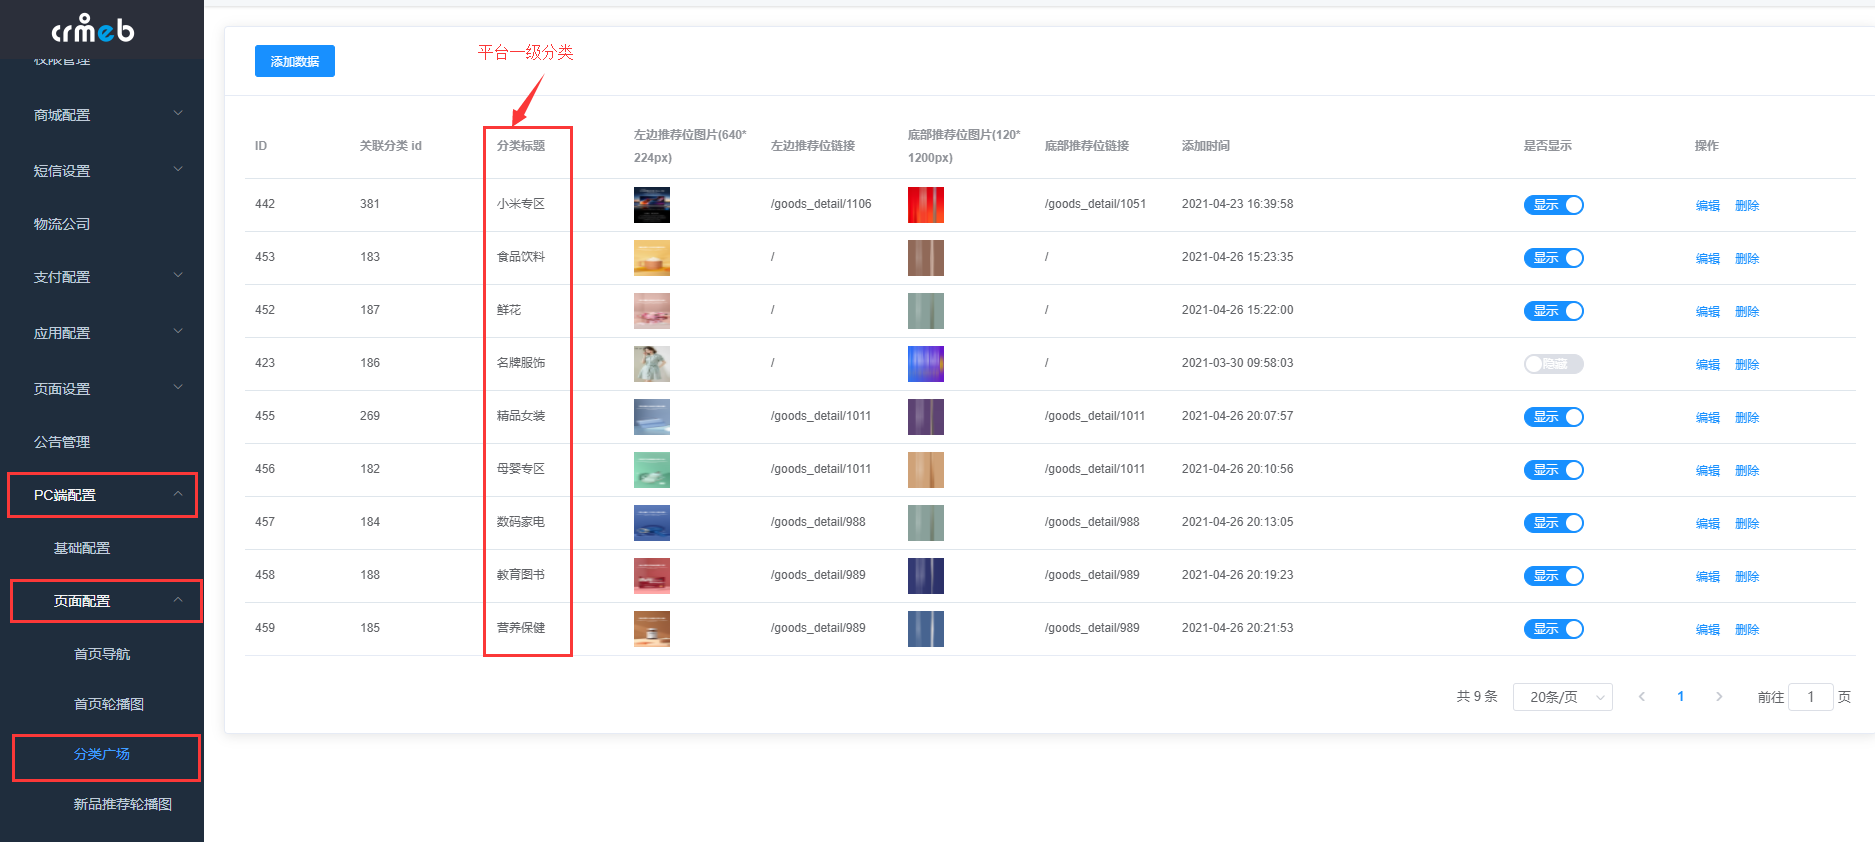Click the 2021-04-26 20:21:53 timestamp cell

click(1238, 628)
